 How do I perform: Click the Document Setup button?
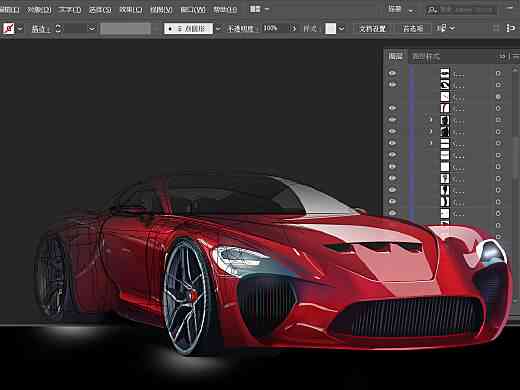click(x=372, y=29)
